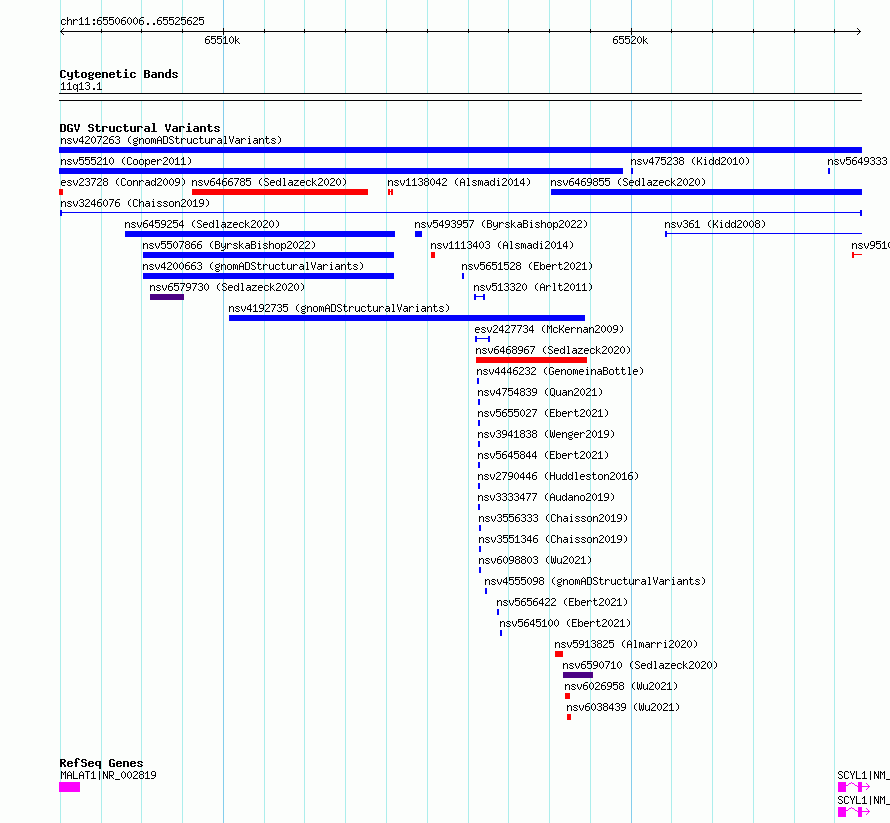Click nsv6469855 (Sedlazeck2020) blue bar
Viewport: 890px width, 823px height.
706,192
